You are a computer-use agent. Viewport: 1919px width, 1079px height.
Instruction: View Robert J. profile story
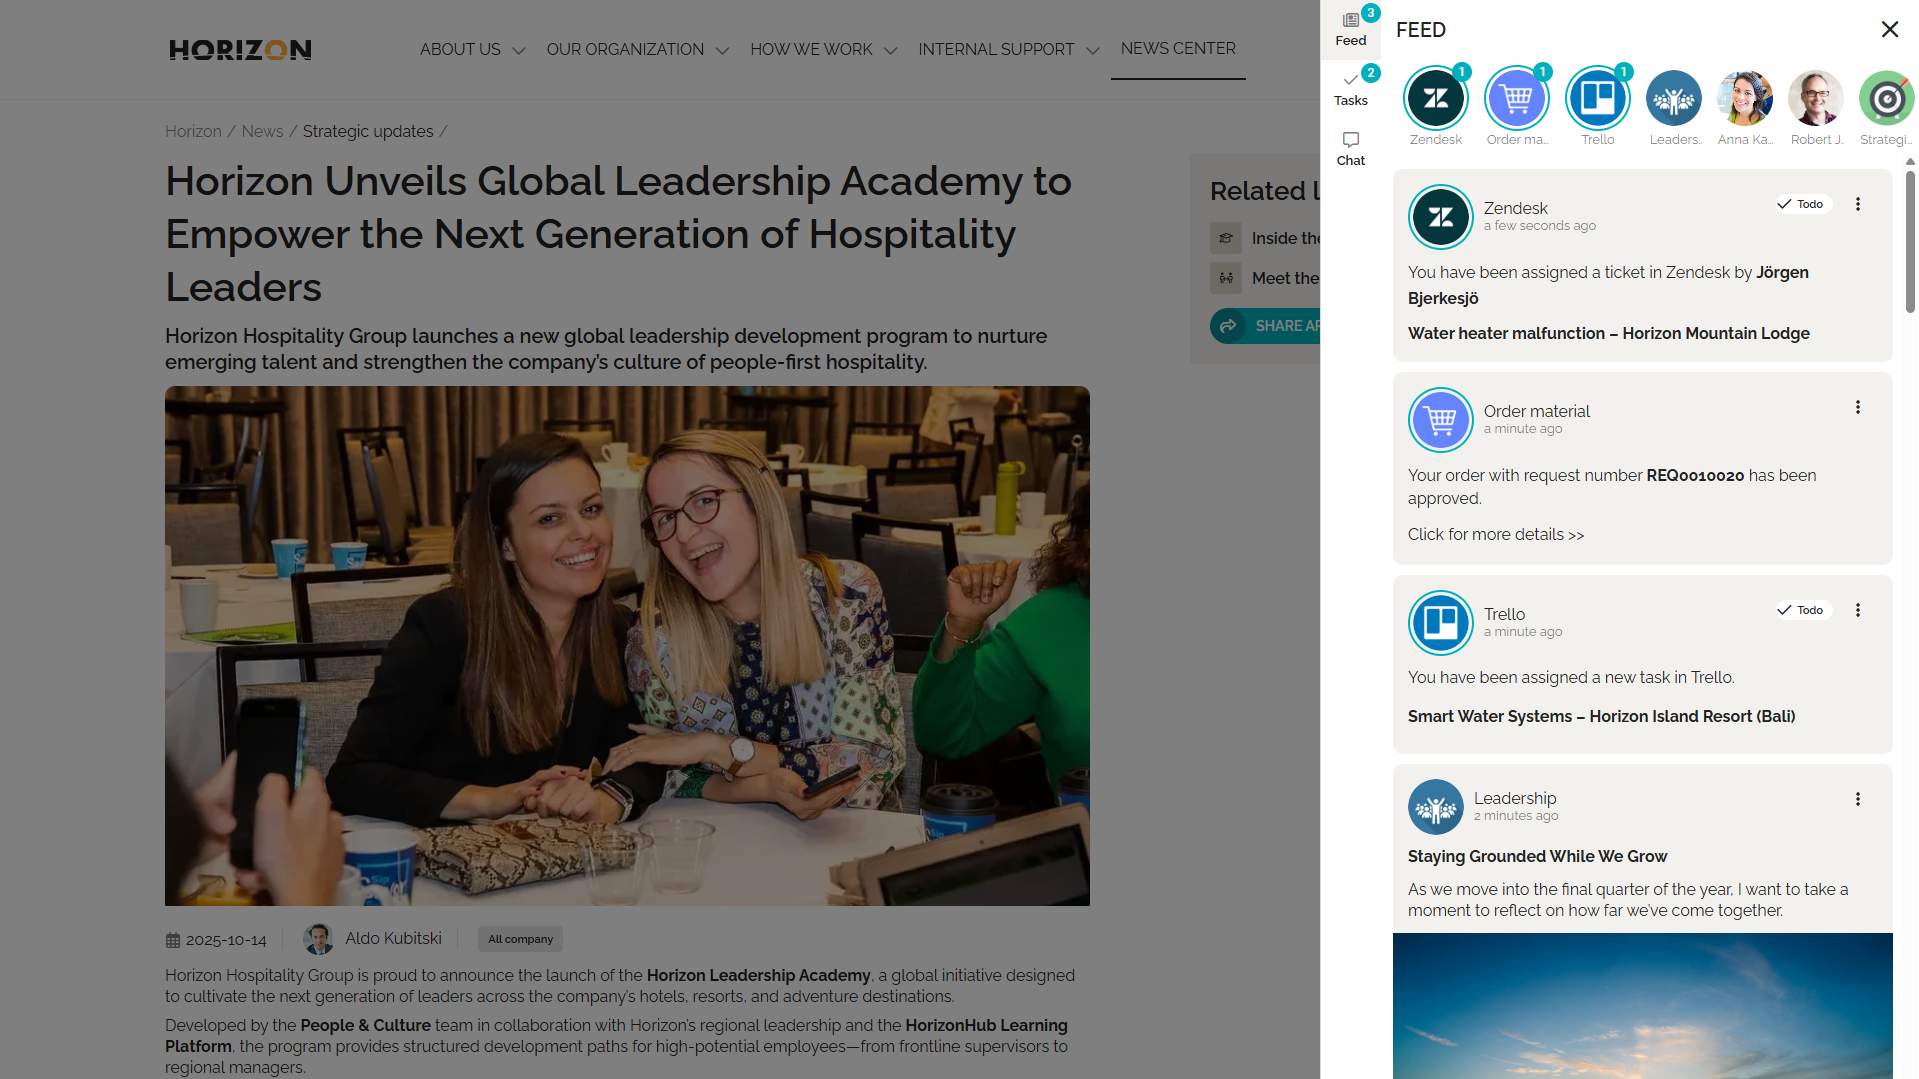pyautogui.click(x=1815, y=99)
